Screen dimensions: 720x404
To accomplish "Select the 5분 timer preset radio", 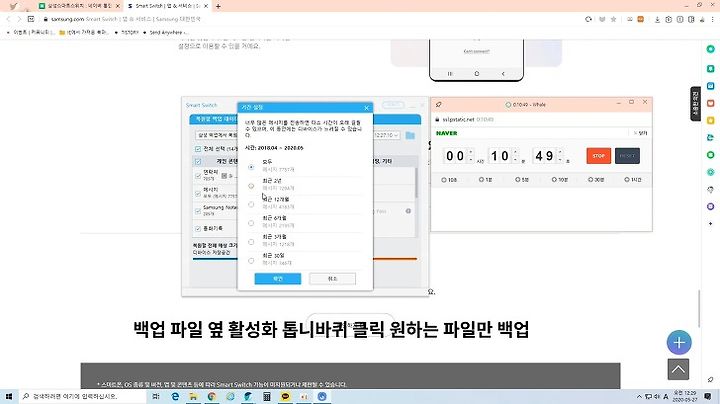I will (x=518, y=180).
